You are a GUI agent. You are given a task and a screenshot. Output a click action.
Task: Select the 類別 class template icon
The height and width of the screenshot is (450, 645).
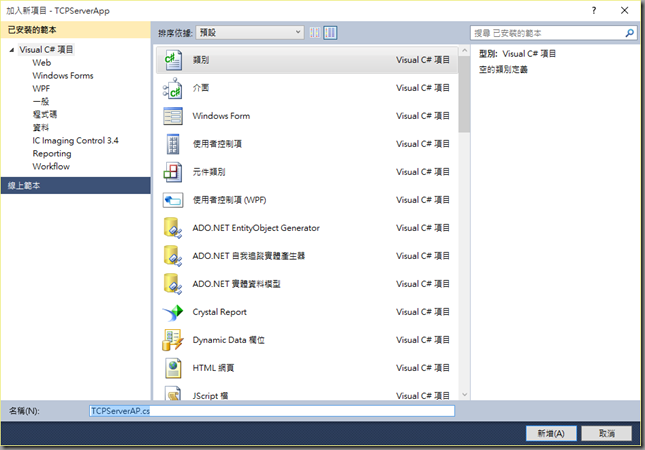coord(173,60)
